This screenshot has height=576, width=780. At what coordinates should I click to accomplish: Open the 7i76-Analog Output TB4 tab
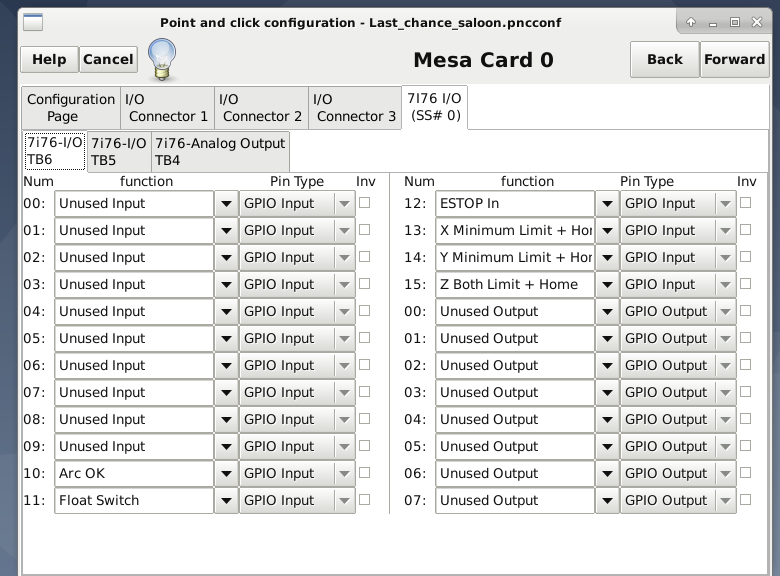point(220,151)
